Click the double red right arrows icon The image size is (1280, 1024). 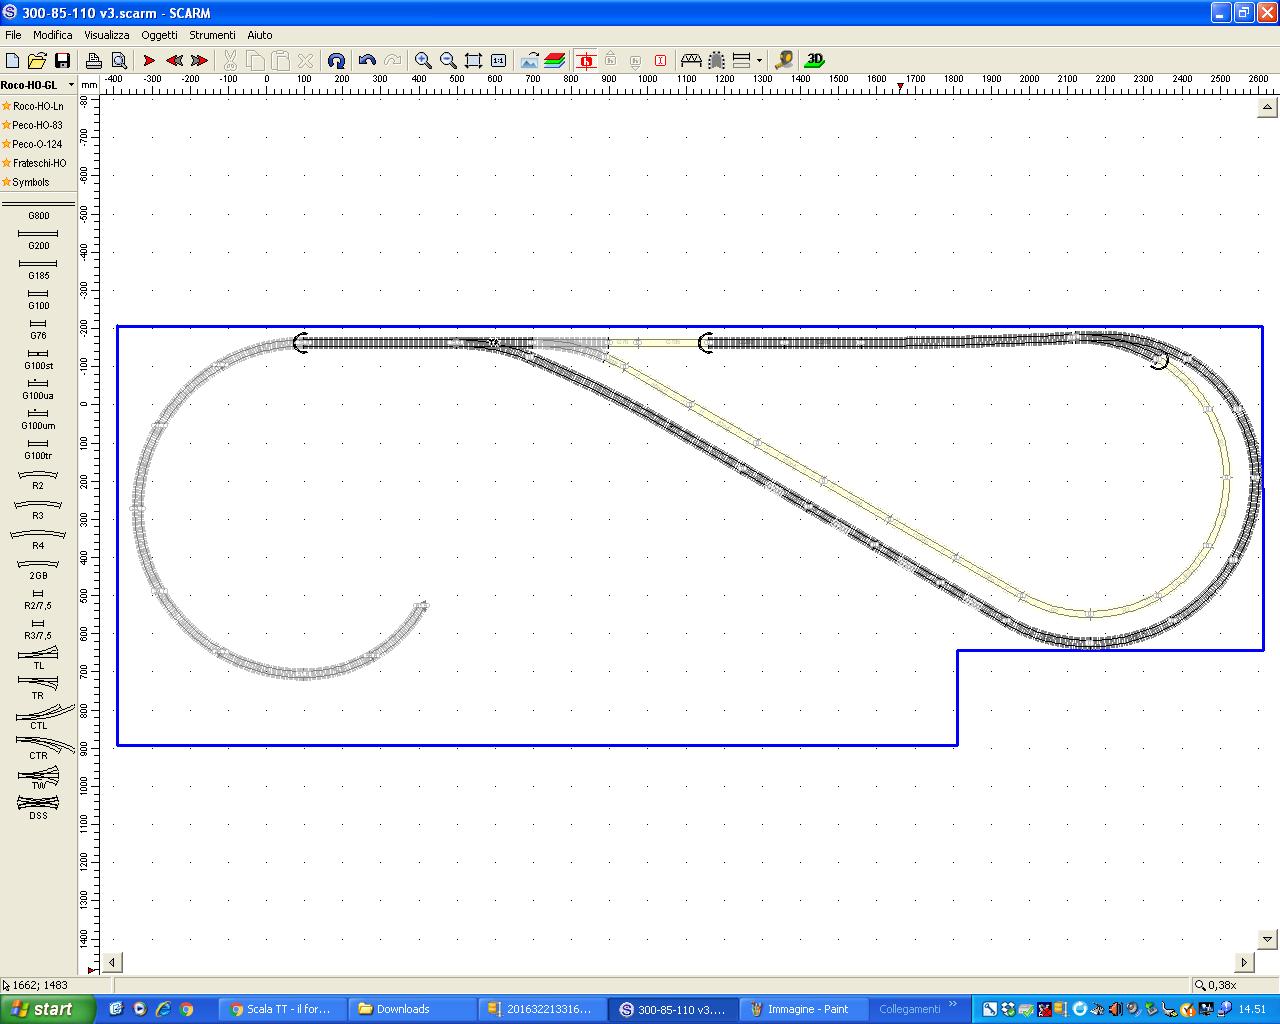[x=199, y=60]
